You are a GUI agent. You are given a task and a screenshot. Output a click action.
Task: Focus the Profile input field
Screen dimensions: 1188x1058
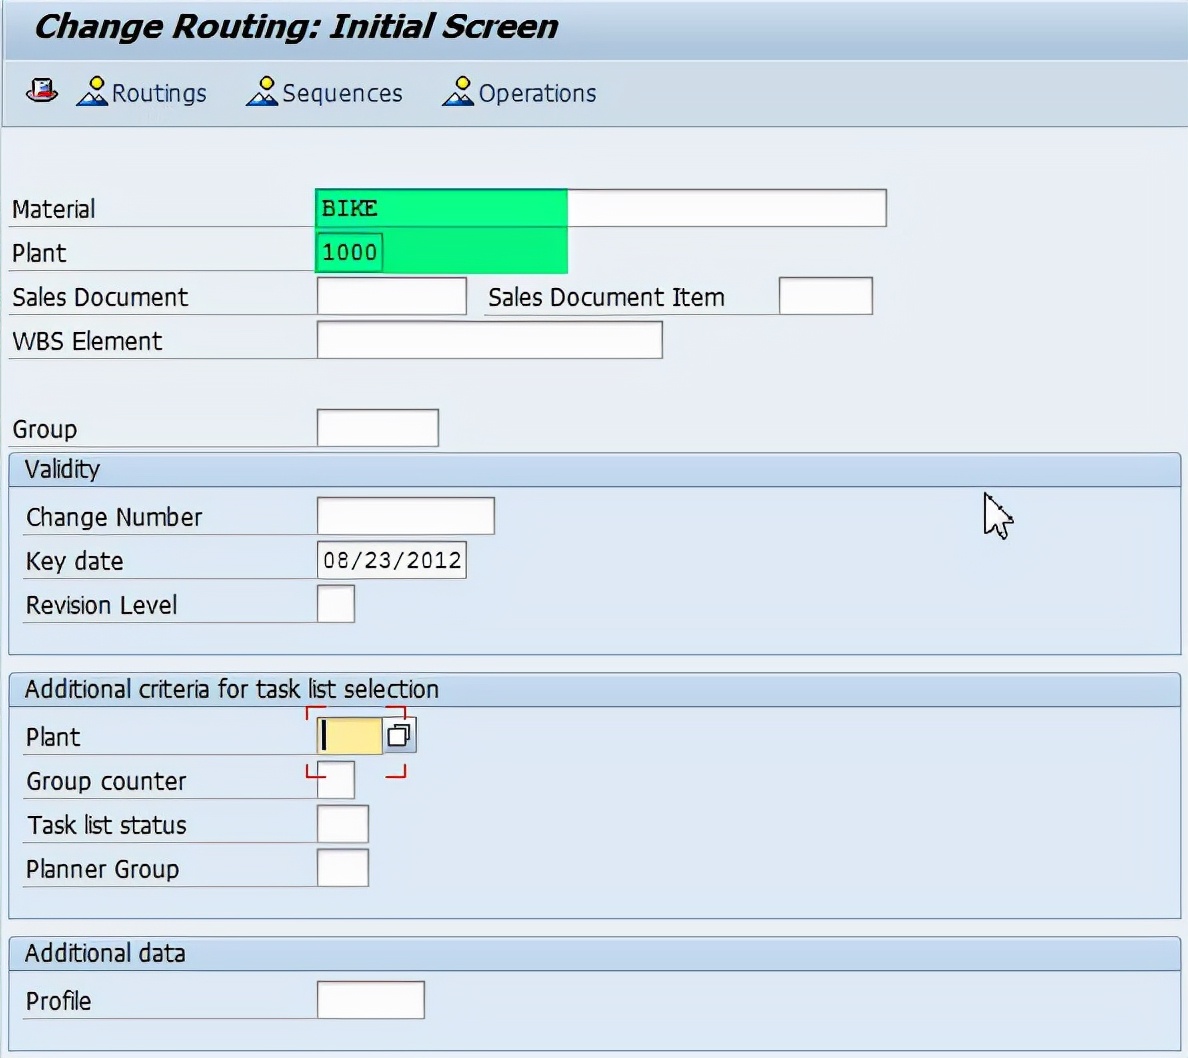click(370, 1001)
